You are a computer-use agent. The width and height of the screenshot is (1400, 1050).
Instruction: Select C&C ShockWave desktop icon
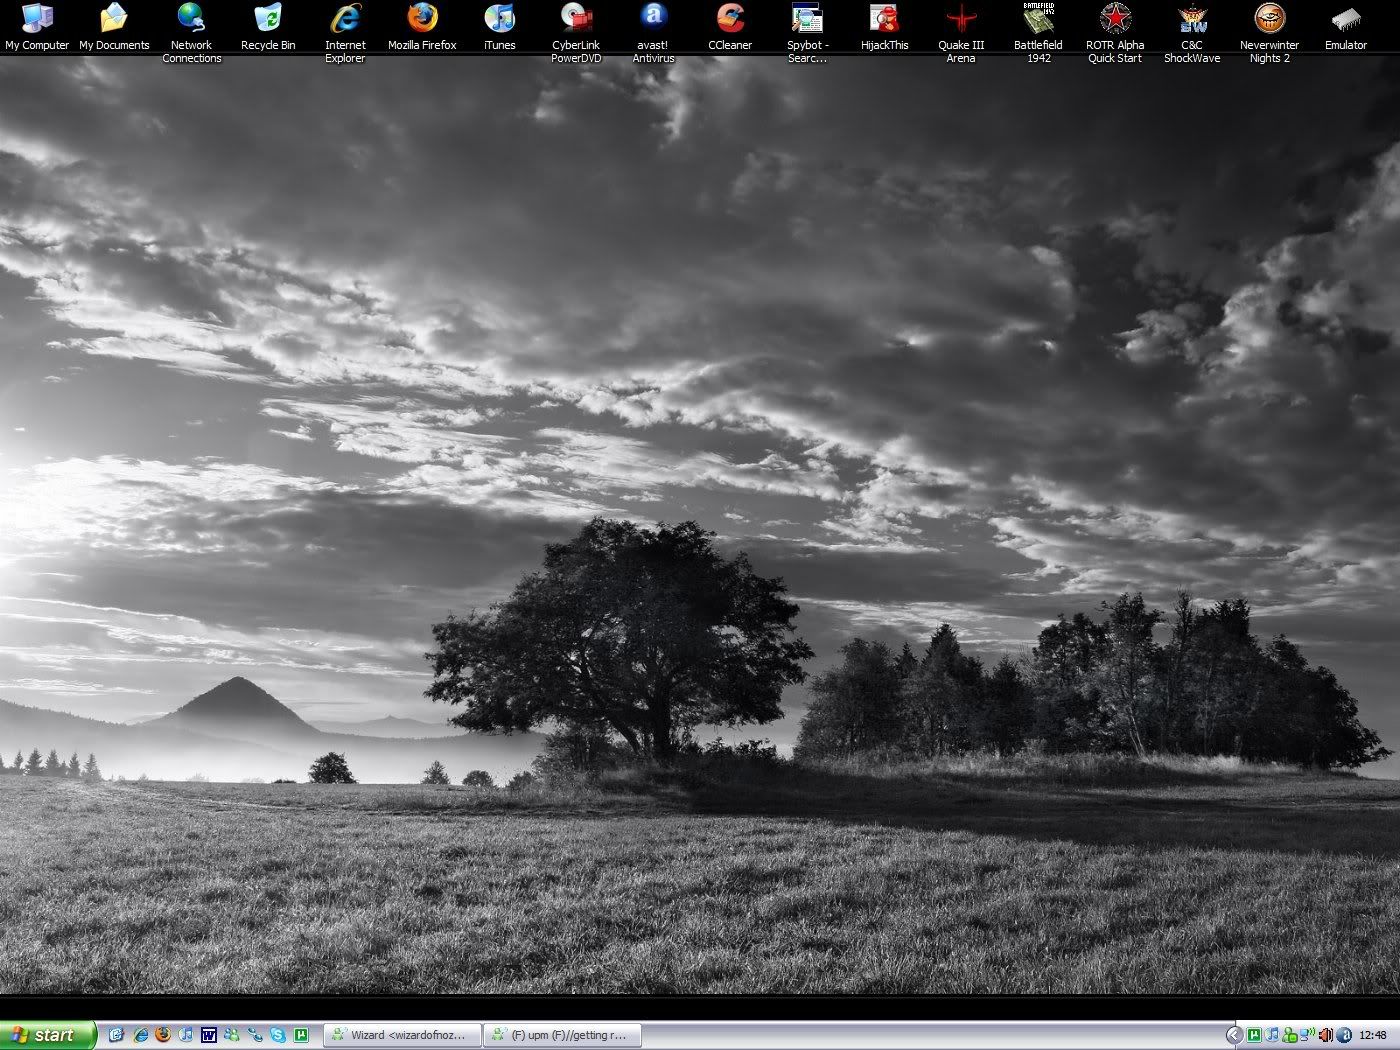tap(1192, 33)
